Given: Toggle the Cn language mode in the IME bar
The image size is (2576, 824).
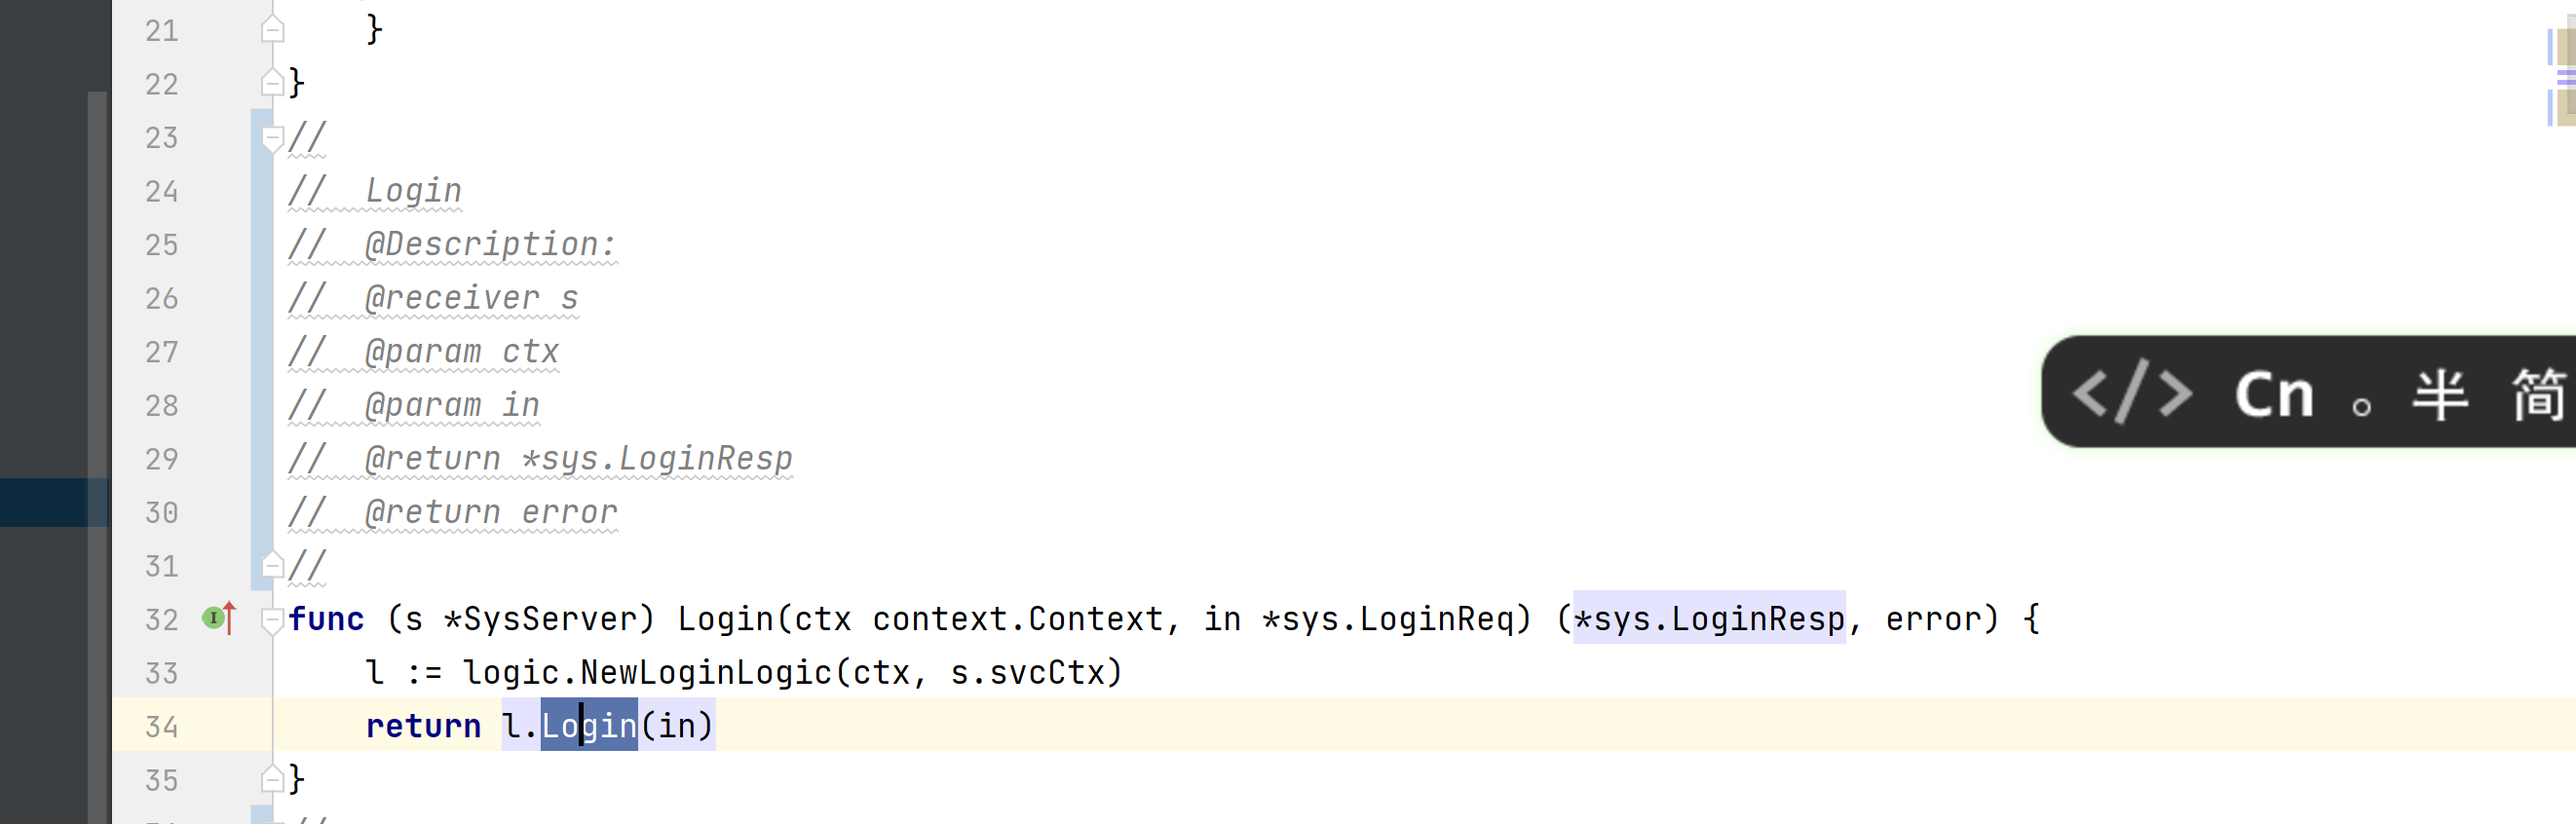Looking at the screenshot, I should click(x=2275, y=394).
